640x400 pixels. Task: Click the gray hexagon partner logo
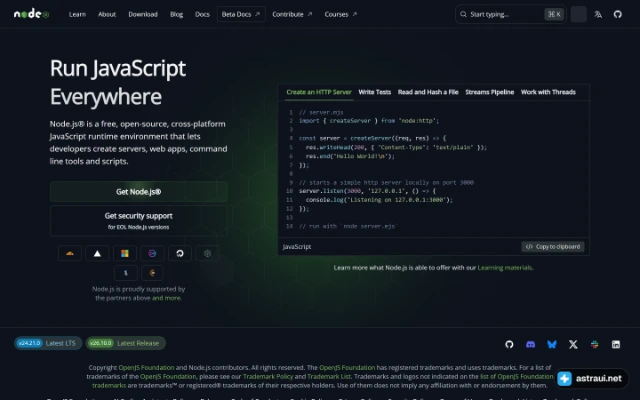coord(207,253)
